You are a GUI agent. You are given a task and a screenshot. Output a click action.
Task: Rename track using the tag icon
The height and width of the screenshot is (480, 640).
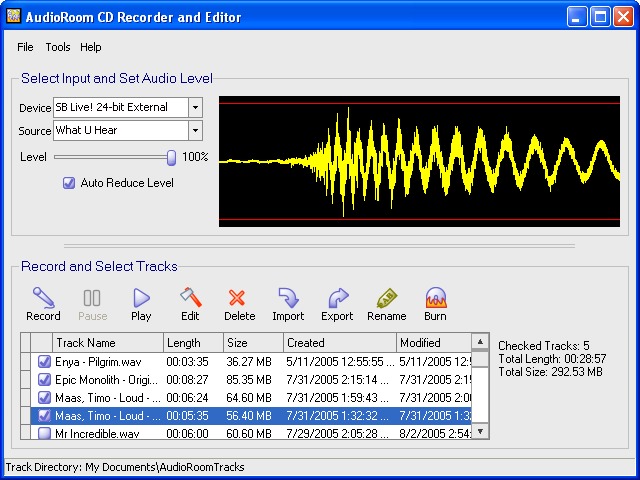pyautogui.click(x=387, y=298)
